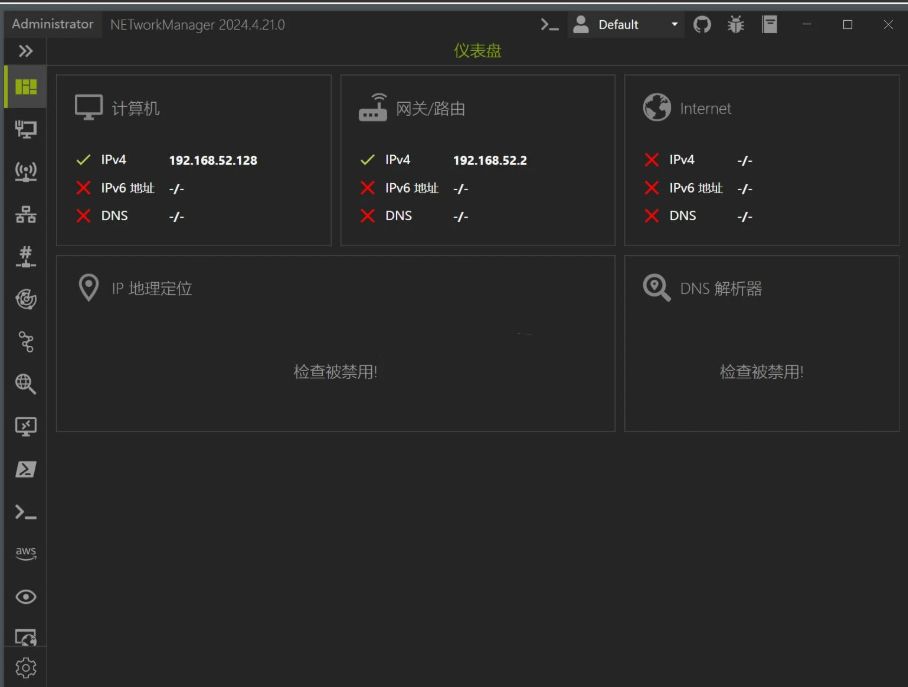
Task: Select the Network Interface tool
Action: point(25,128)
